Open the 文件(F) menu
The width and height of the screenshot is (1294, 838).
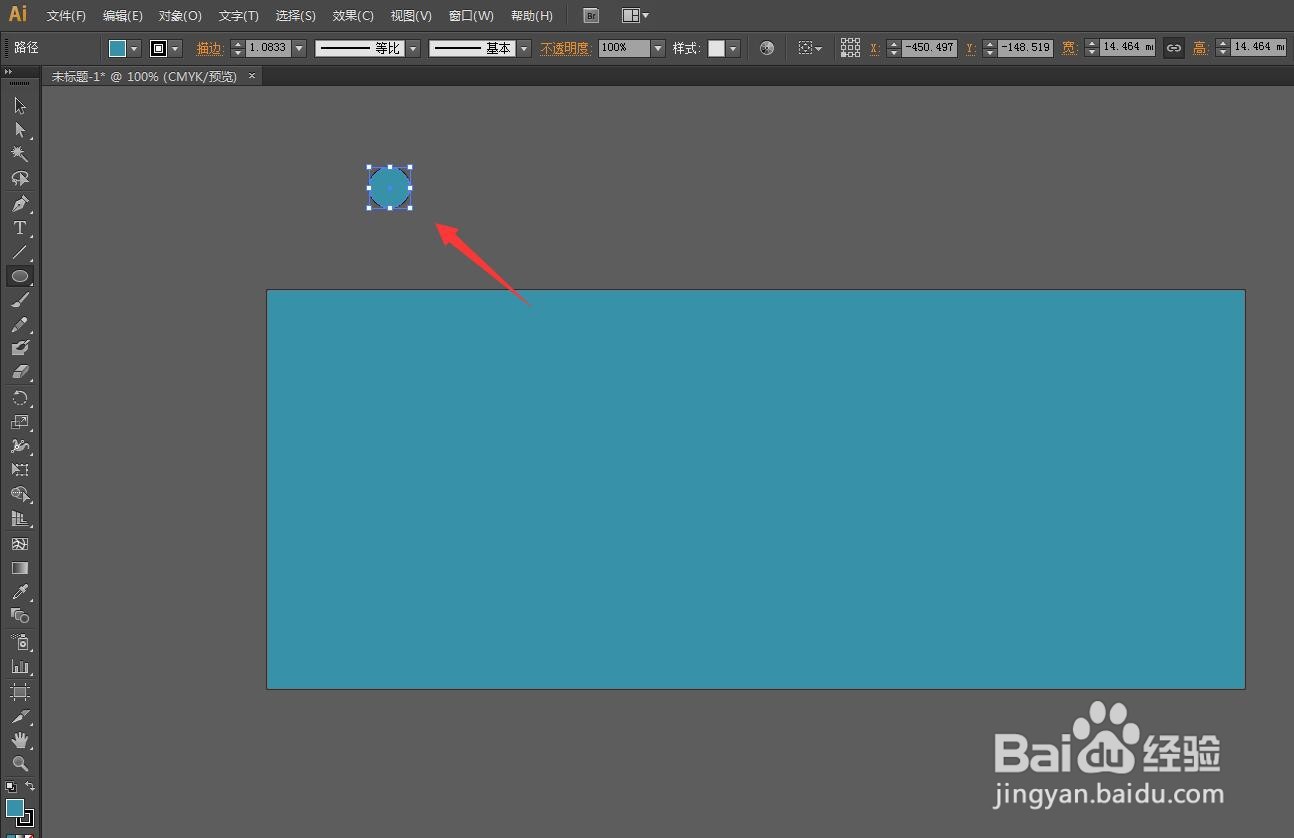click(66, 16)
